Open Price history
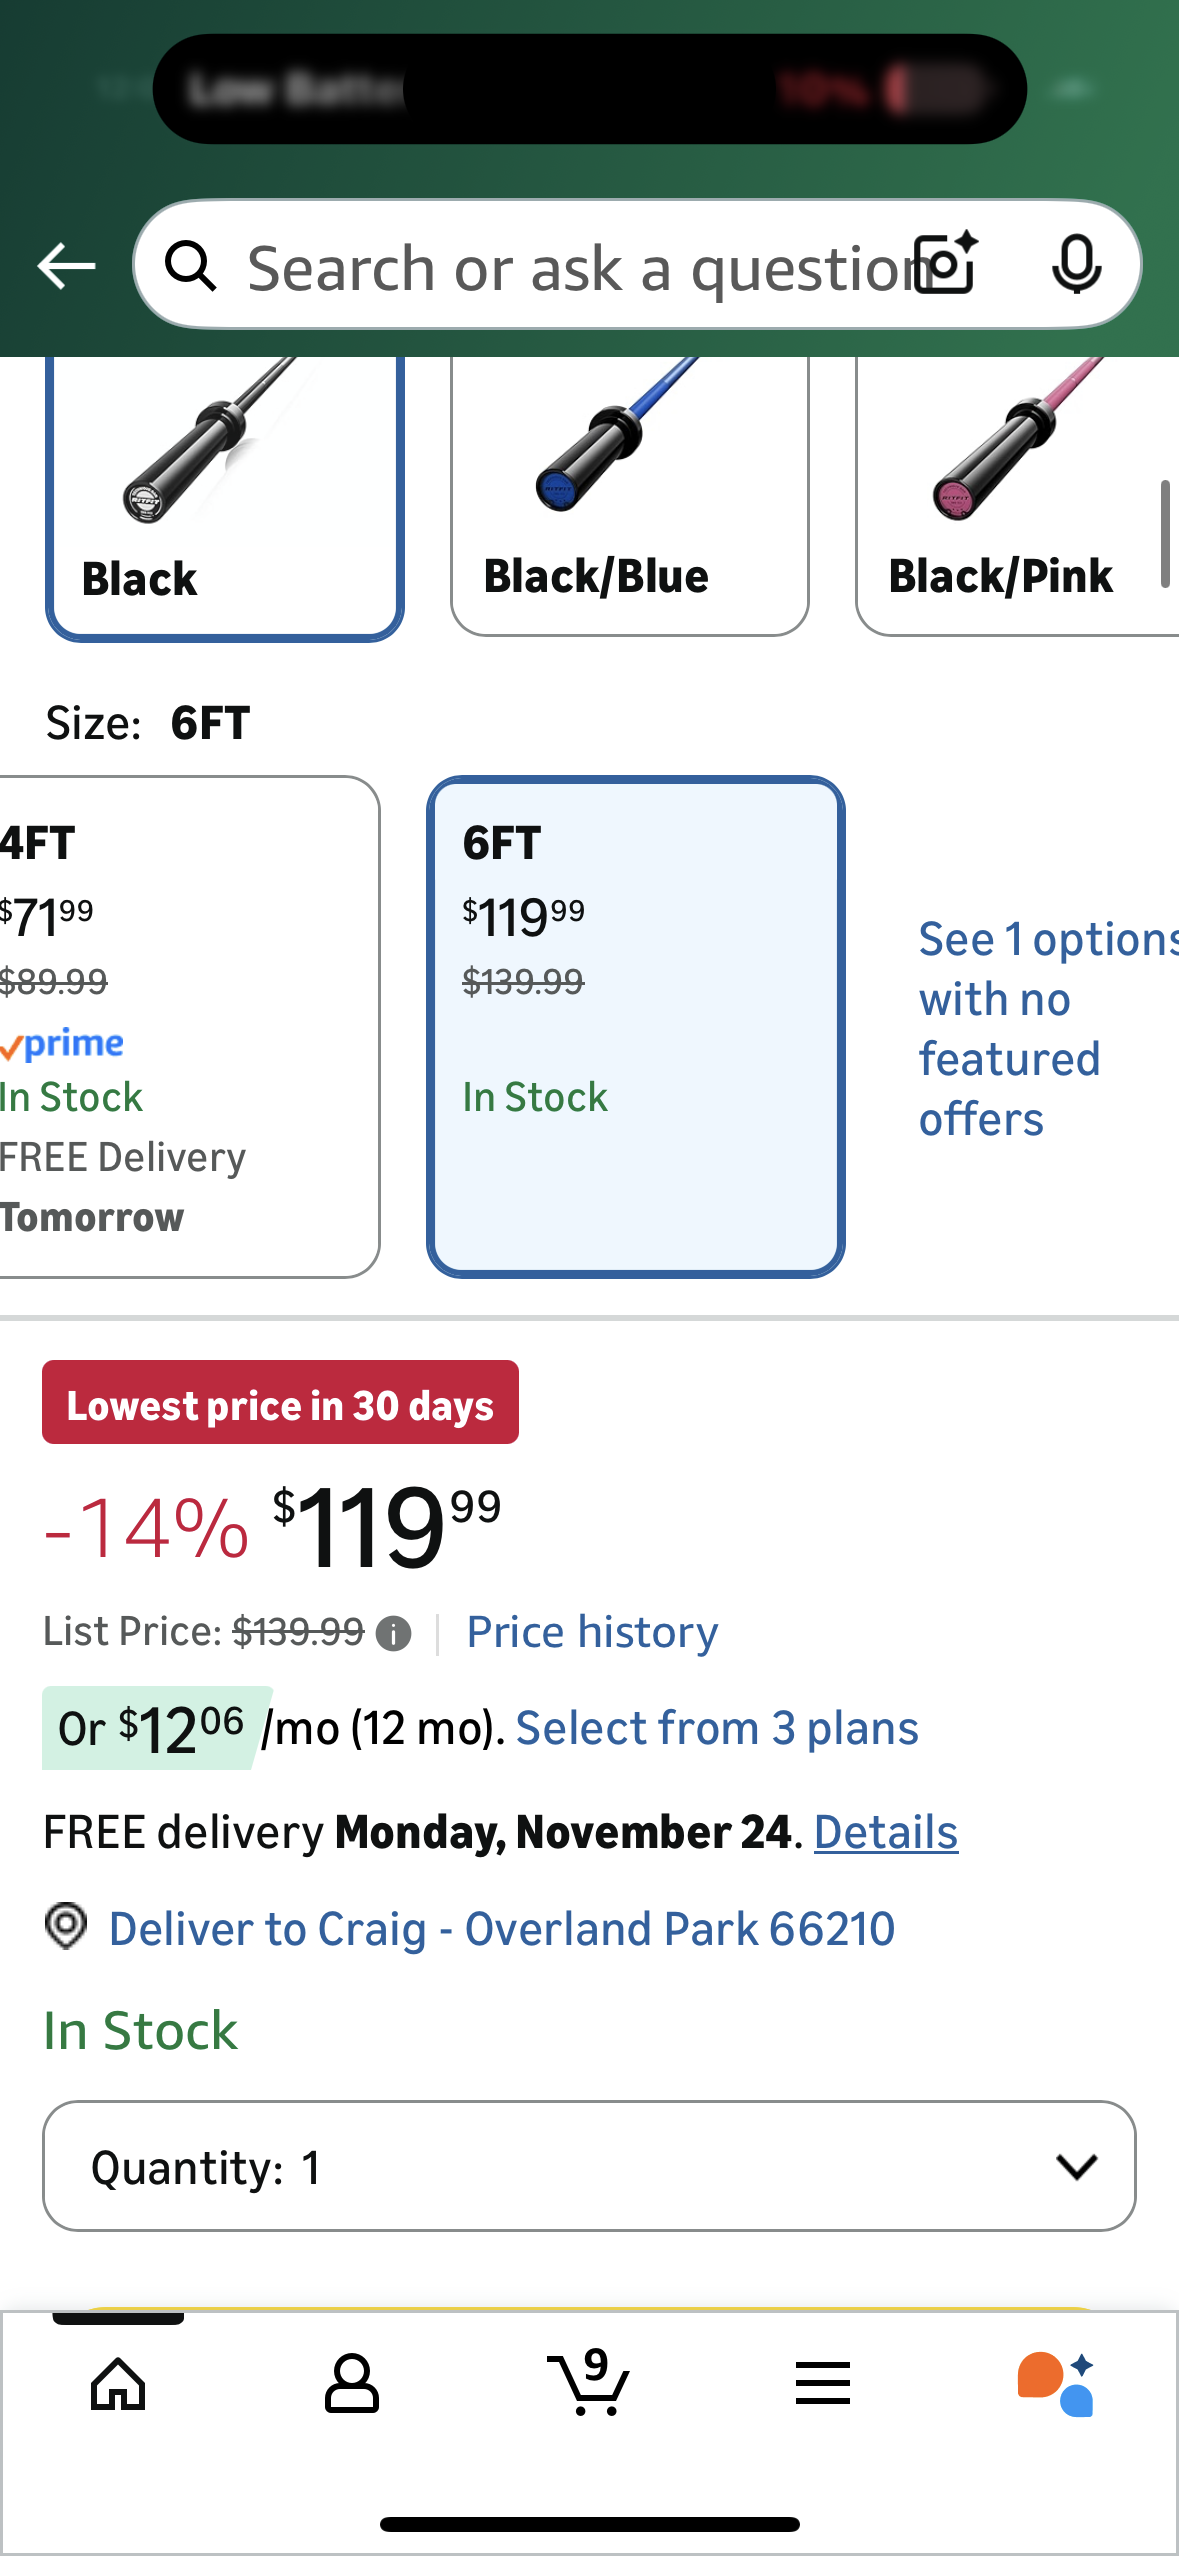1179x2556 pixels. tap(591, 1631)
